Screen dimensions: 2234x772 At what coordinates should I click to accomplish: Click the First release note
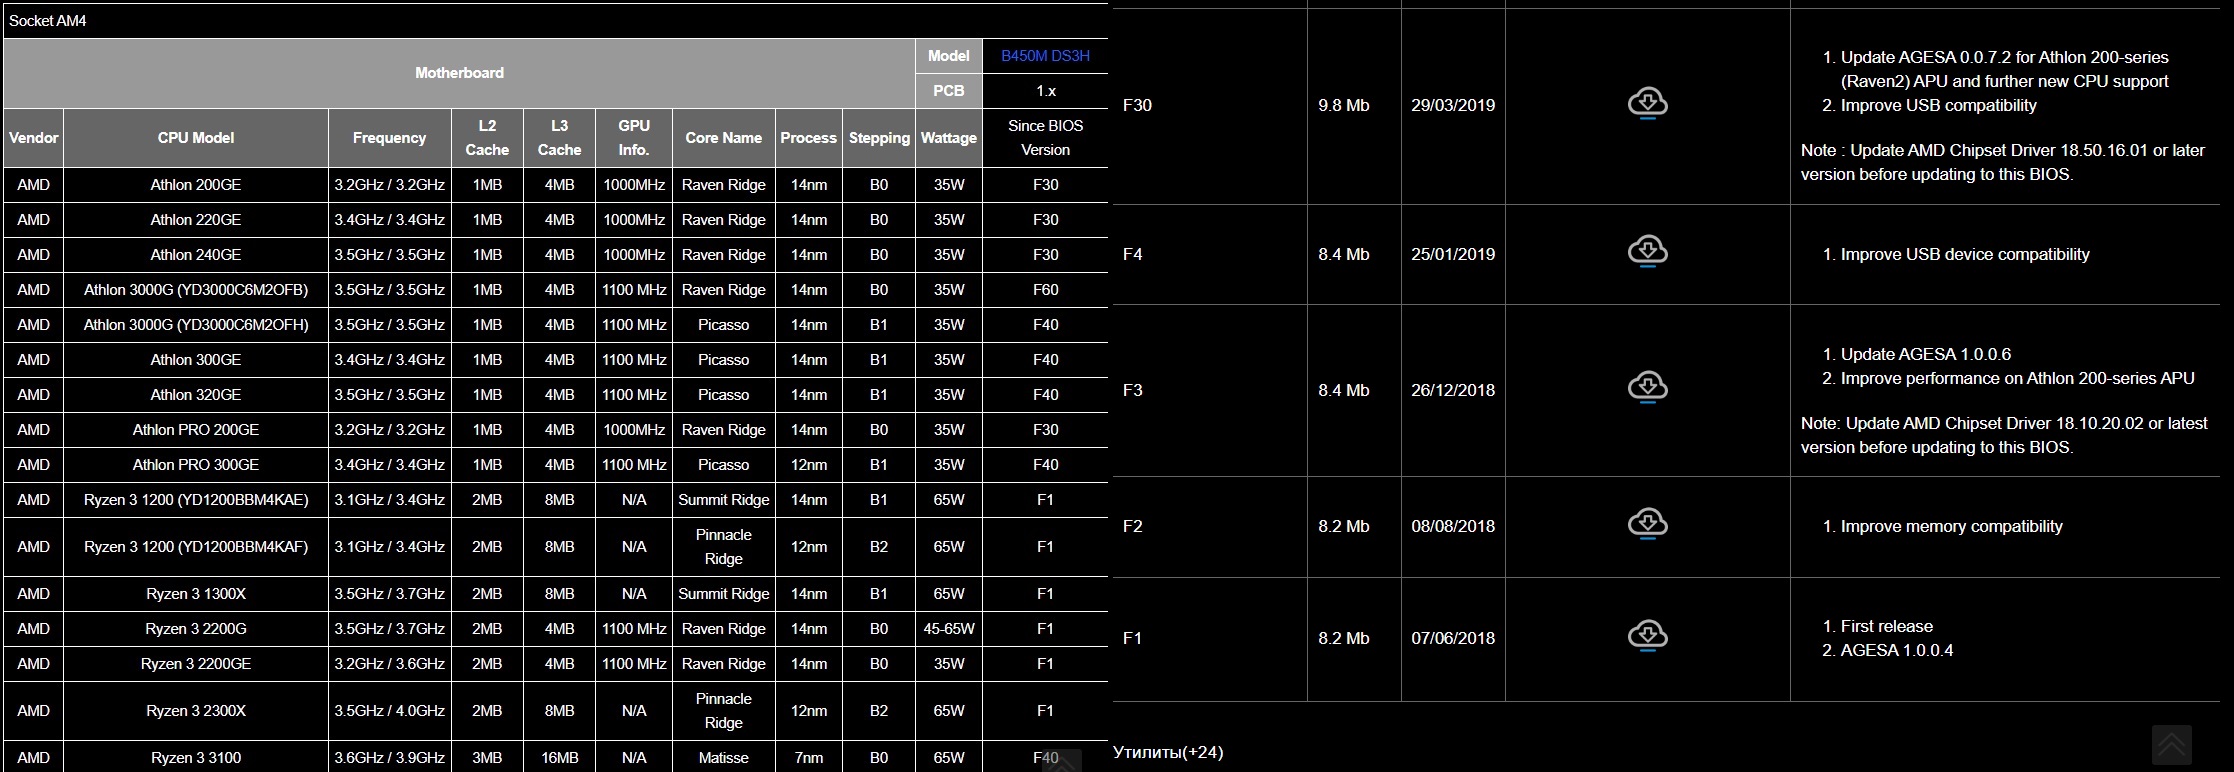pos(1887,626)
